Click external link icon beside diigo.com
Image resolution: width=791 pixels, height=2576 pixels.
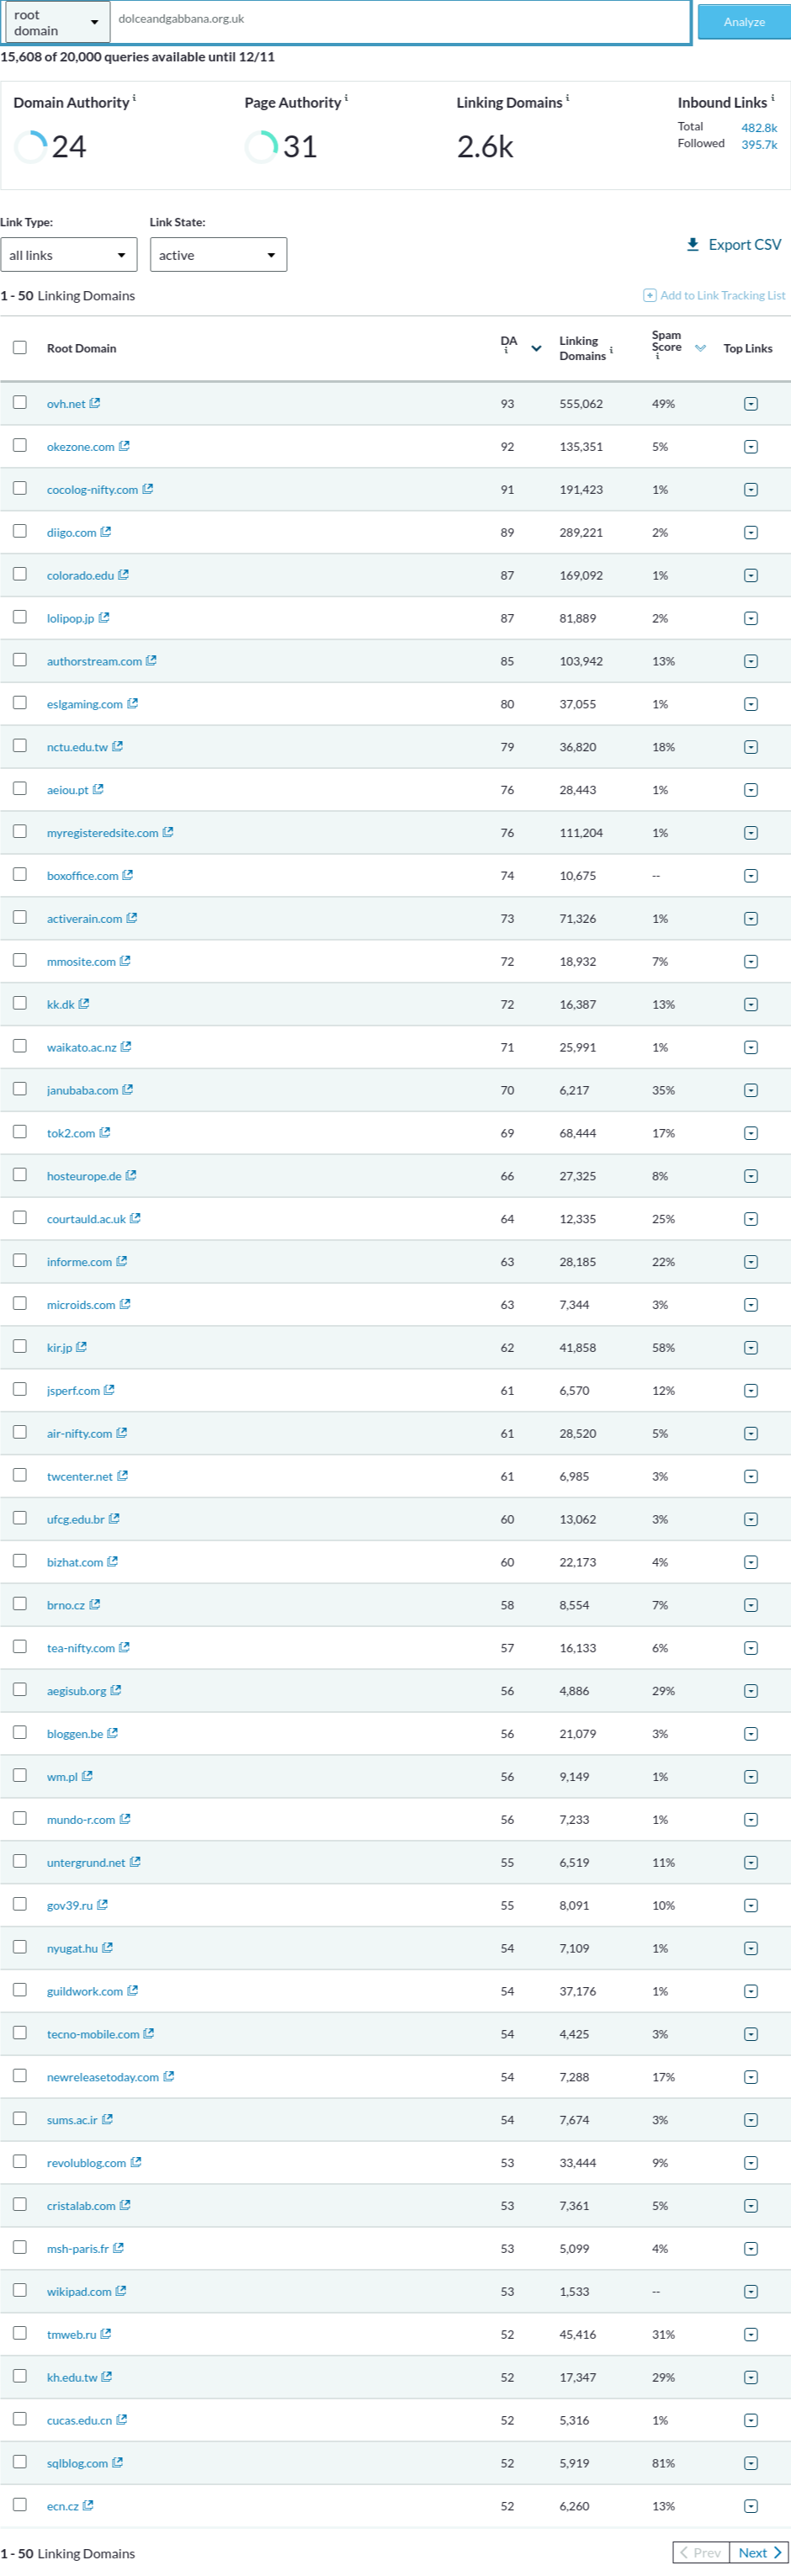coord(106,532)
